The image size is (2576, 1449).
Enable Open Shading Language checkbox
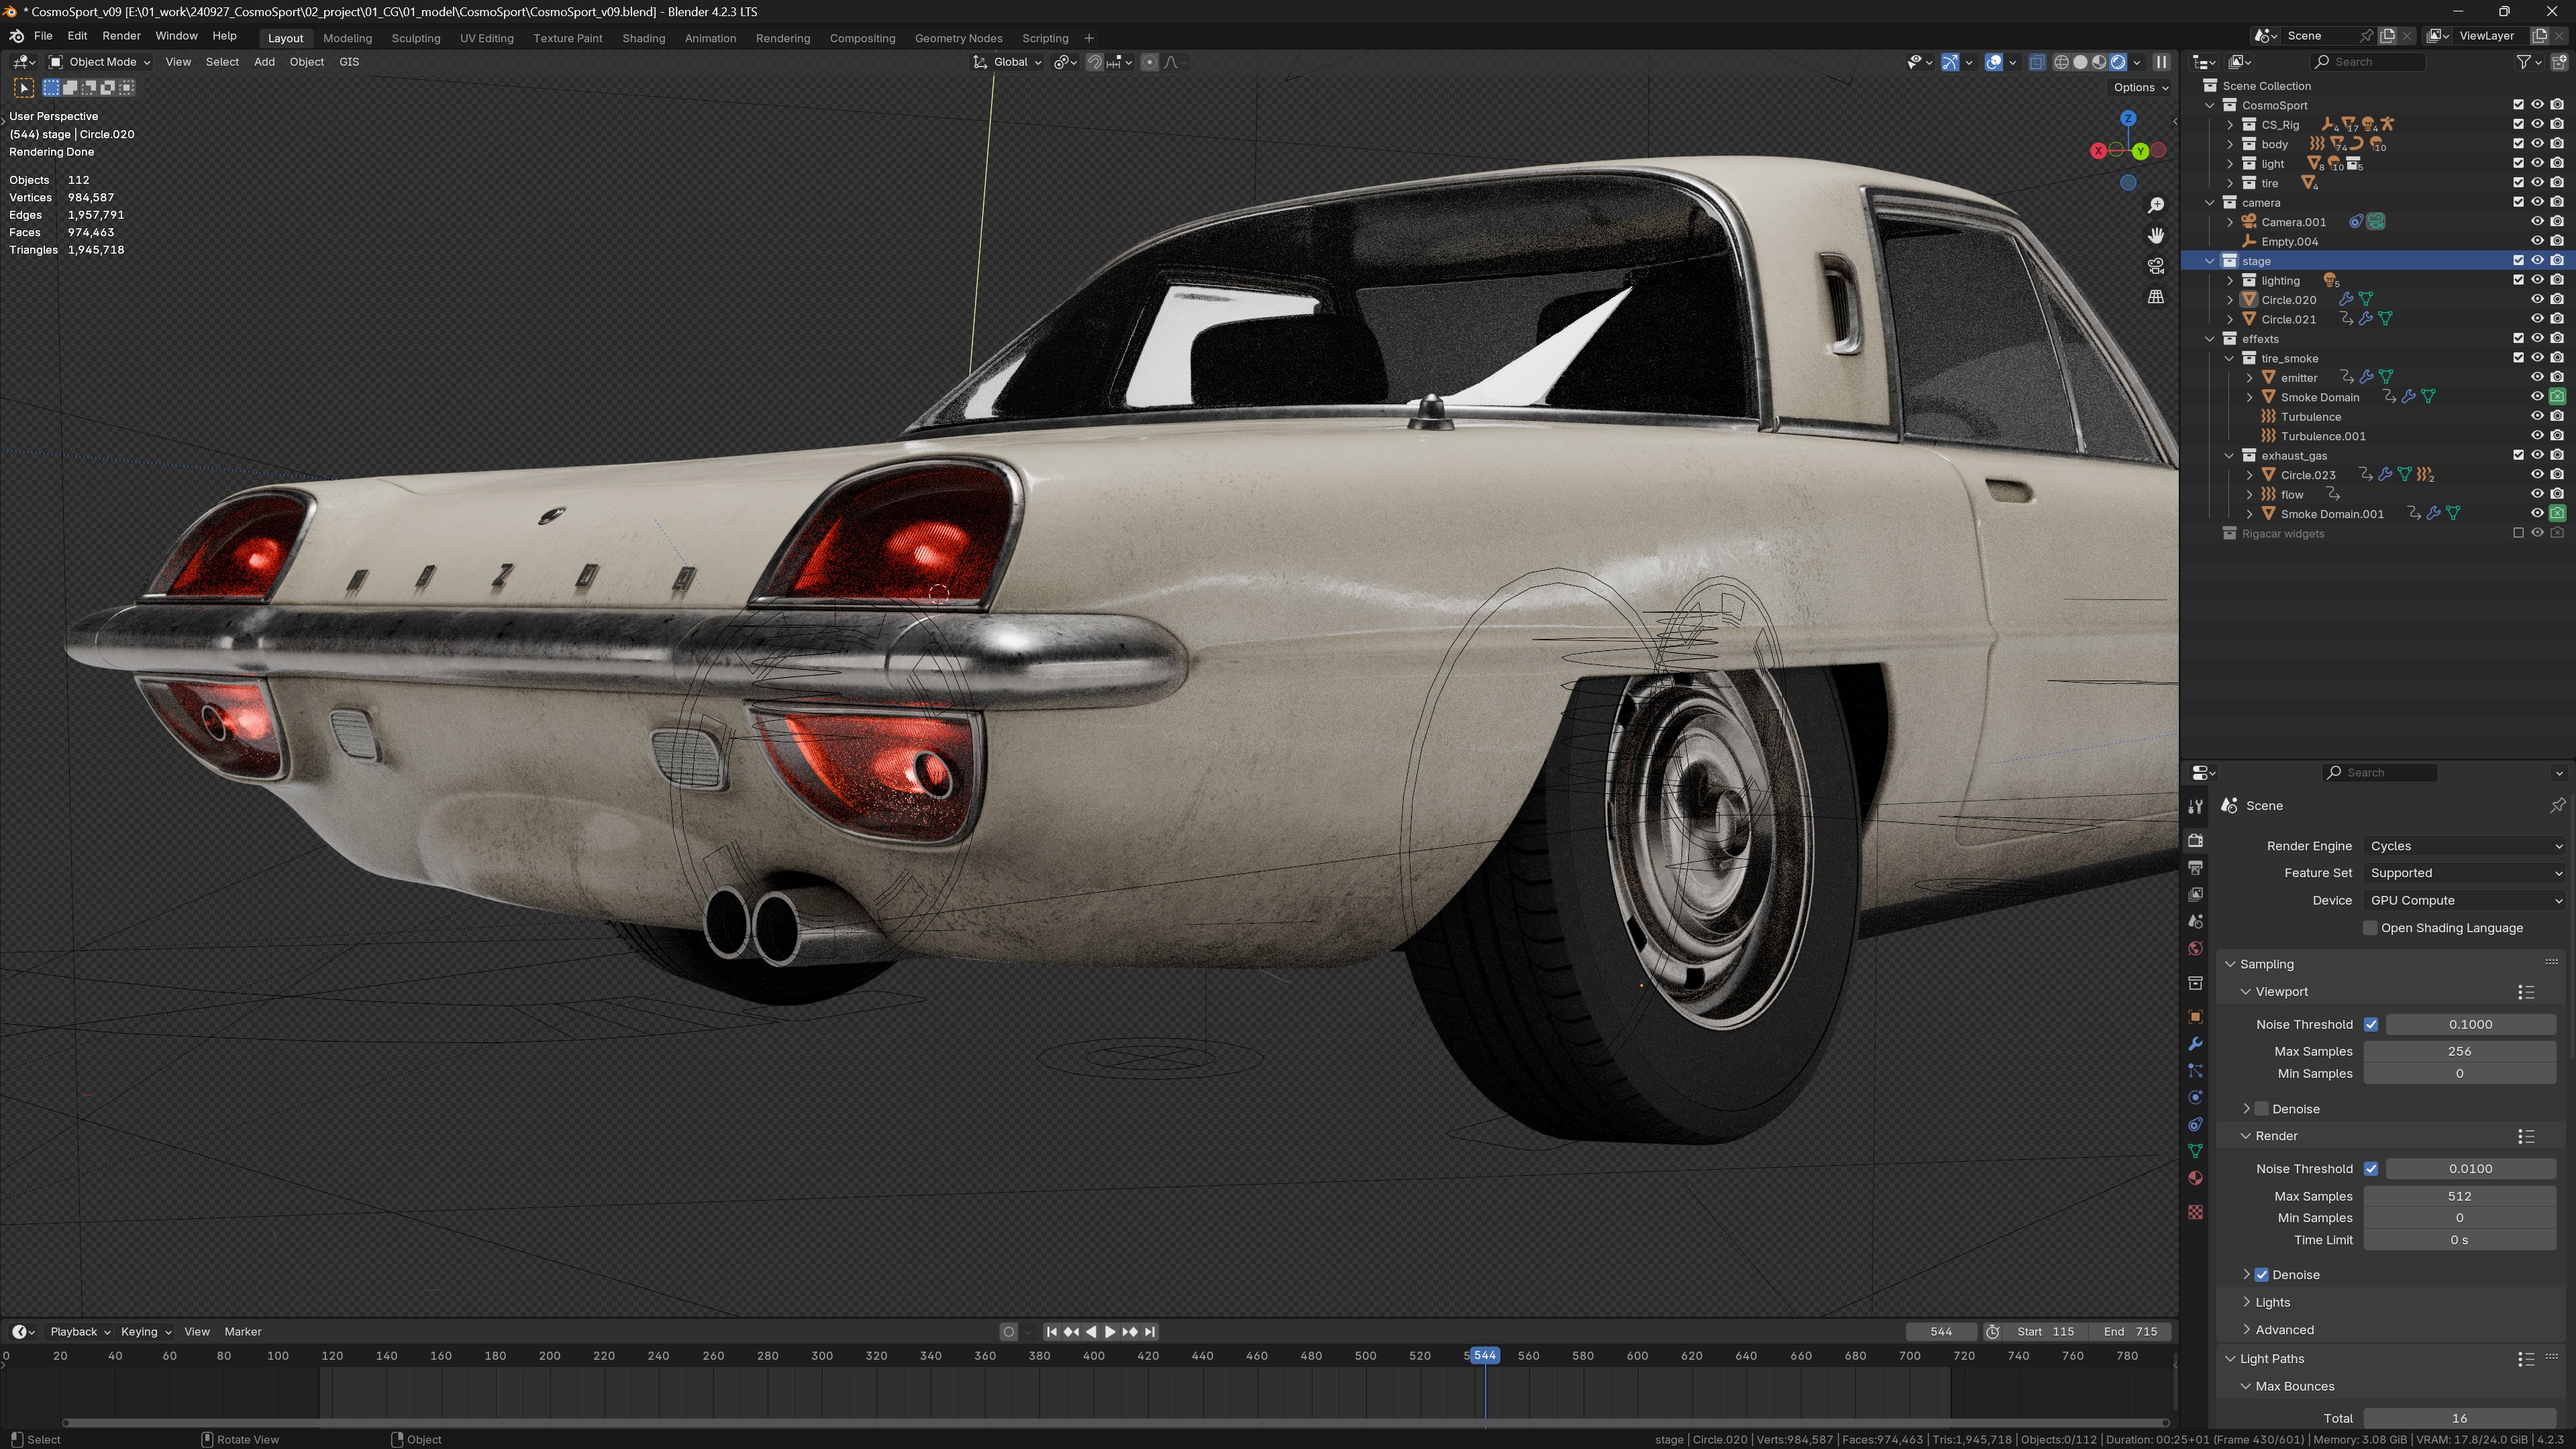(x=2369, y=928)
